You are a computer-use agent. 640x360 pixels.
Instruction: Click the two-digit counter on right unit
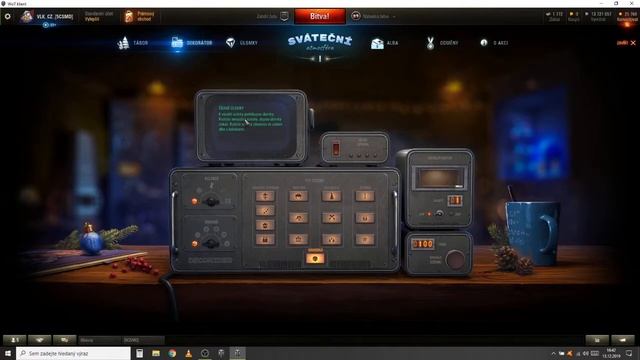coord(455,200)
